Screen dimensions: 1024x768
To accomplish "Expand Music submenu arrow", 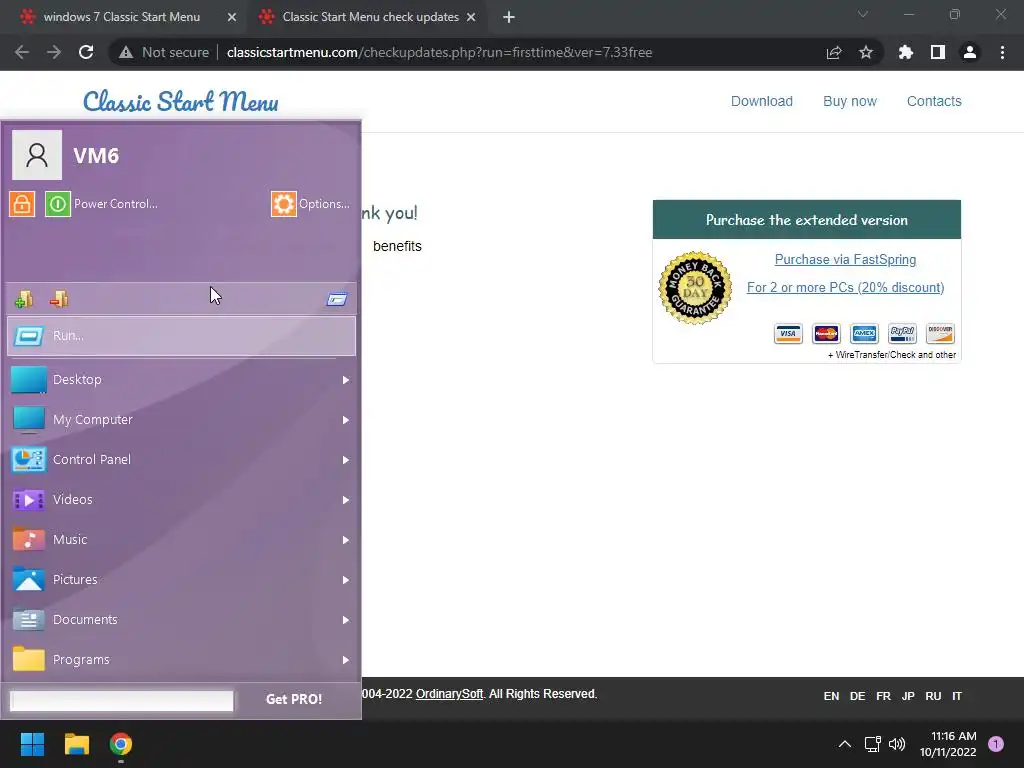I will [345, 540].
